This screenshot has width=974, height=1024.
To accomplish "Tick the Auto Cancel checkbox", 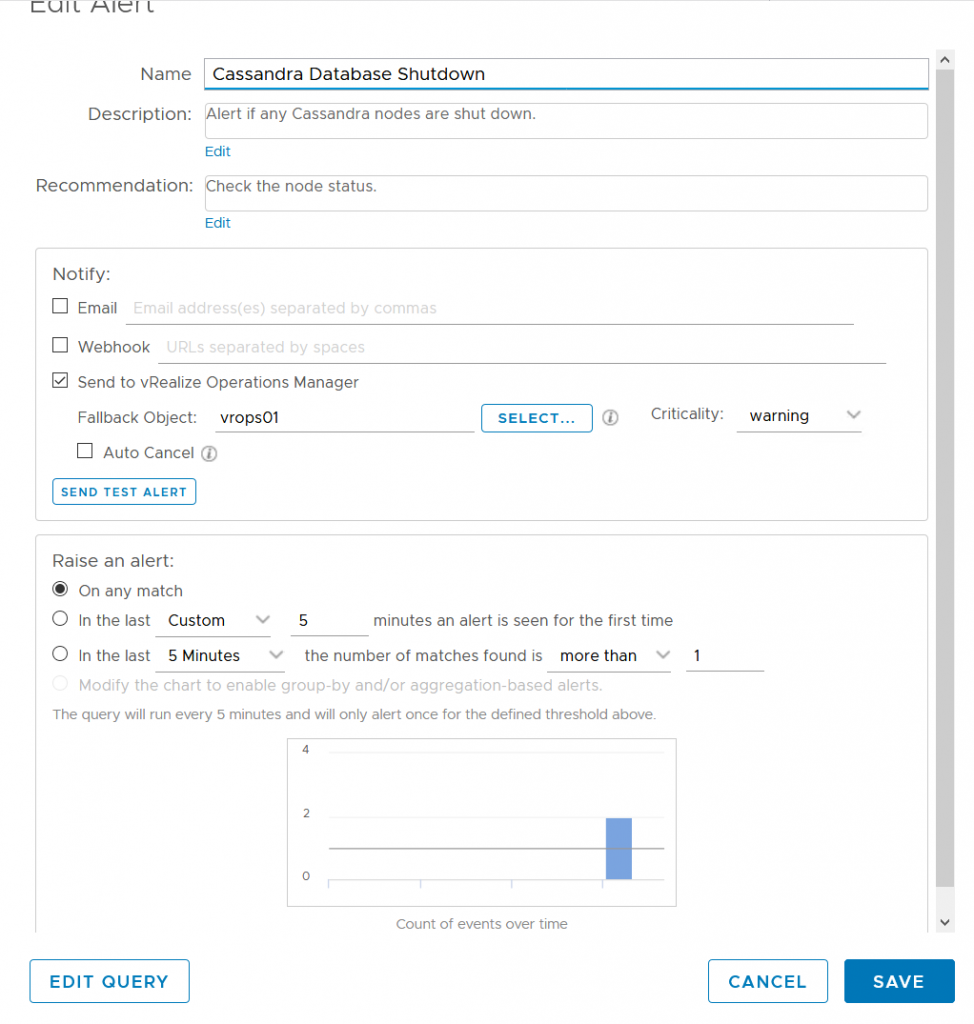I will tap(86, 452).
